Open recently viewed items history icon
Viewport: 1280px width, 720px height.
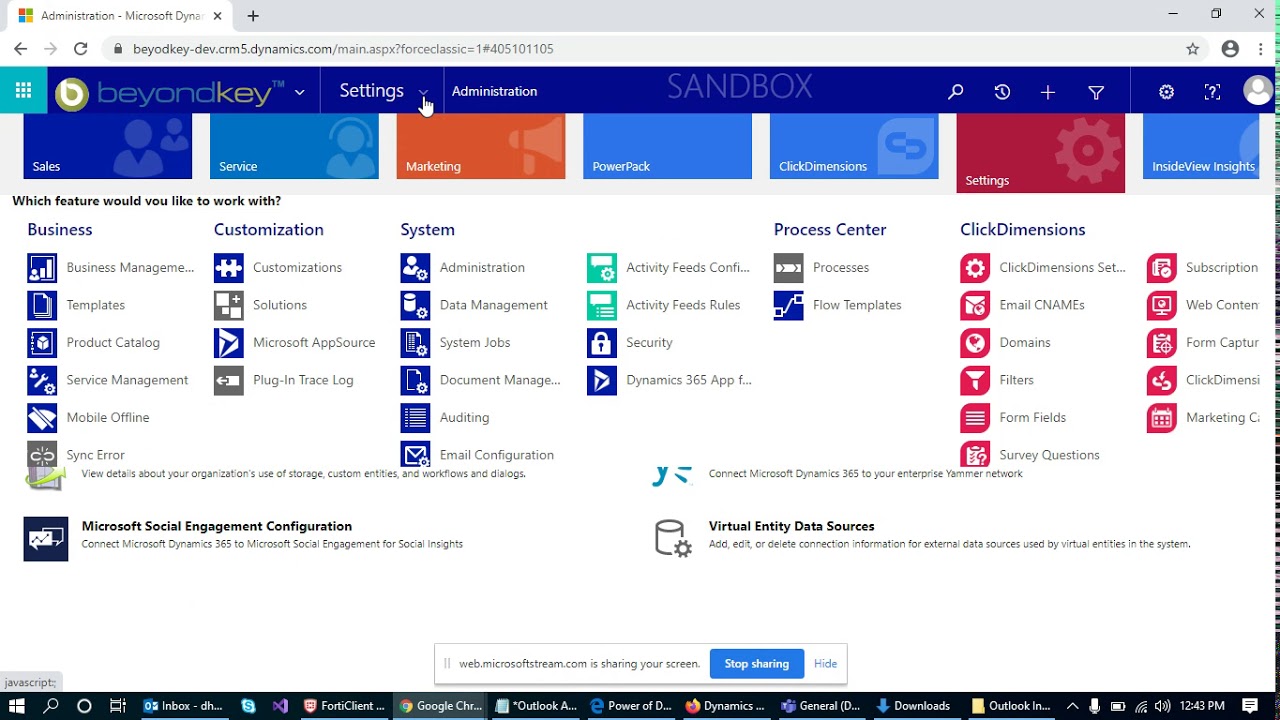tap(1002, 92)
